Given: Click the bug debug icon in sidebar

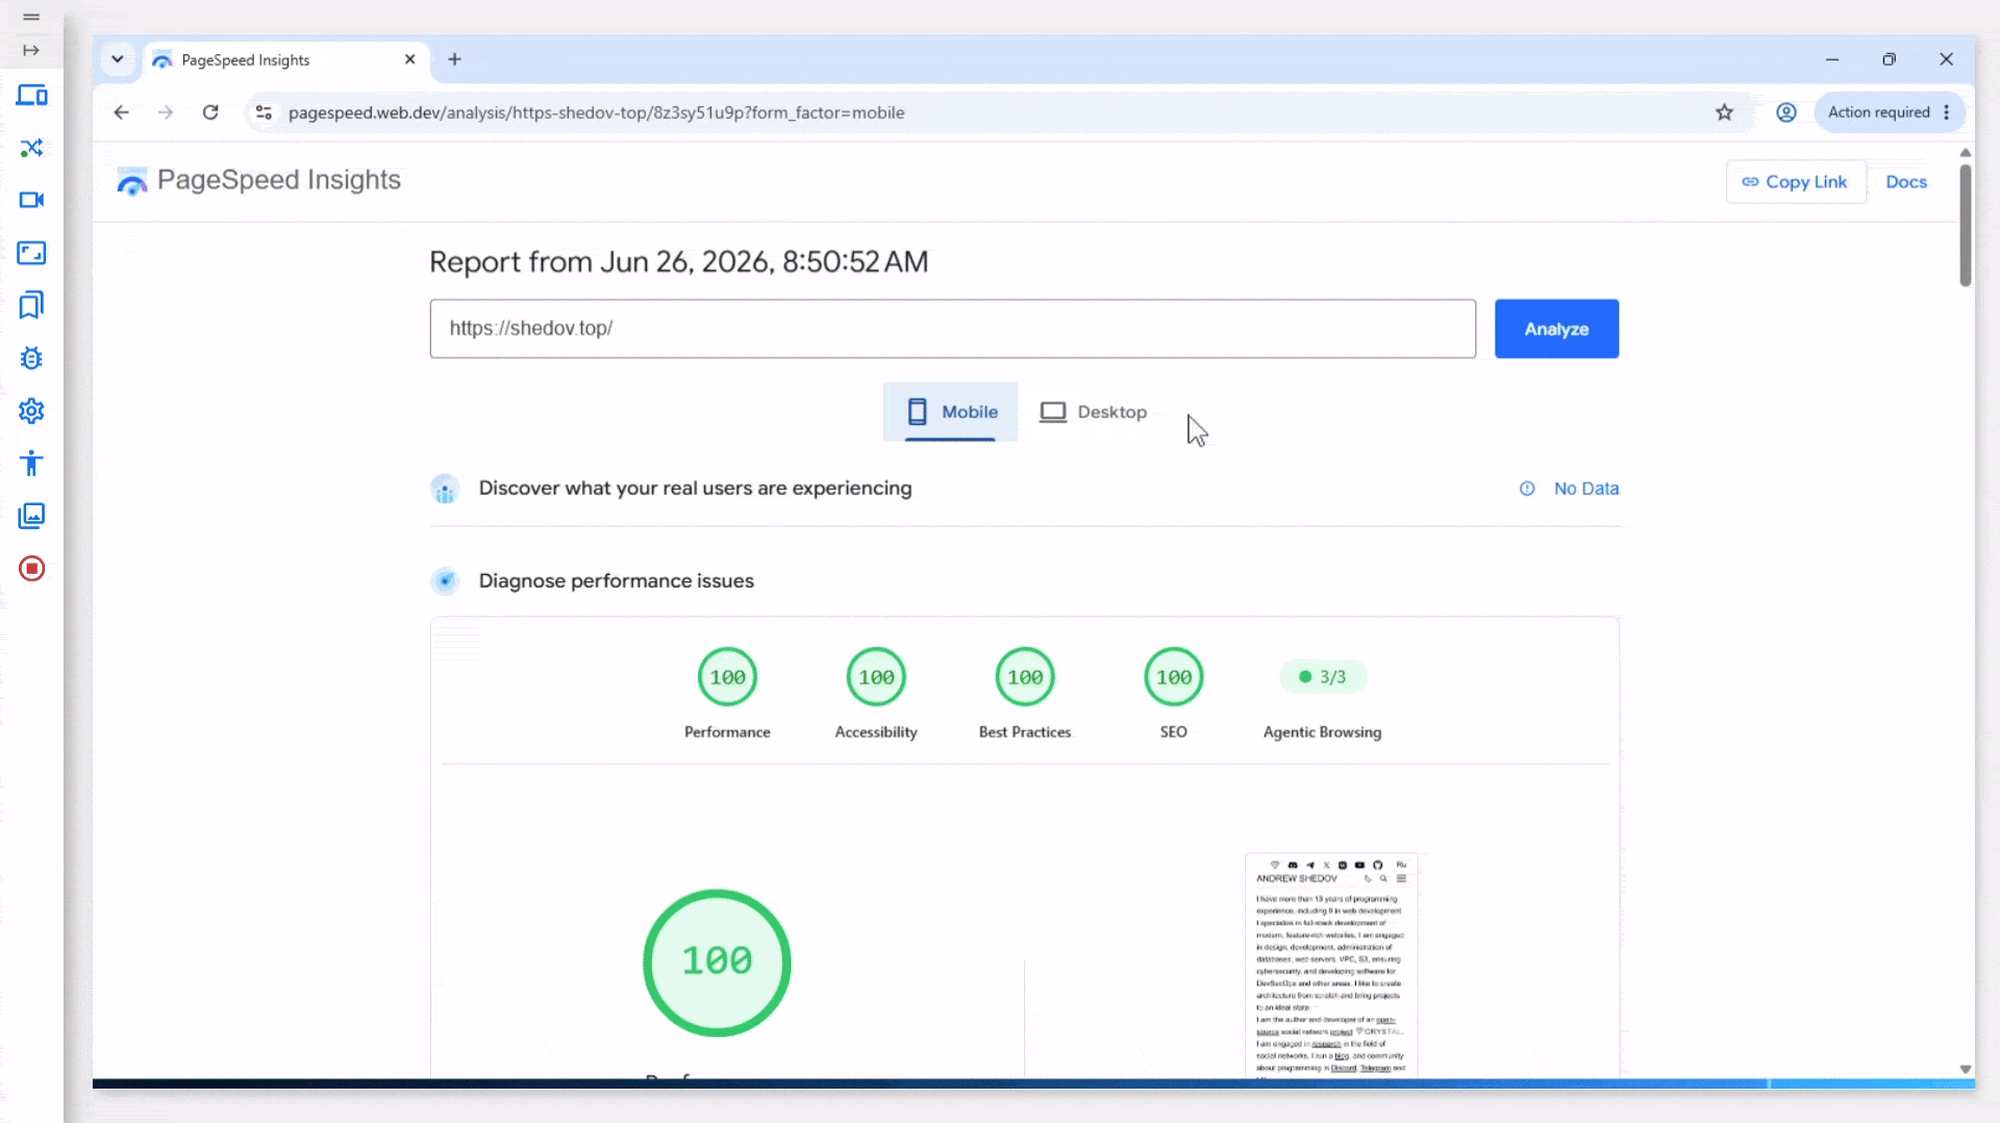Looking at the screenshot, I should (32, 358).
